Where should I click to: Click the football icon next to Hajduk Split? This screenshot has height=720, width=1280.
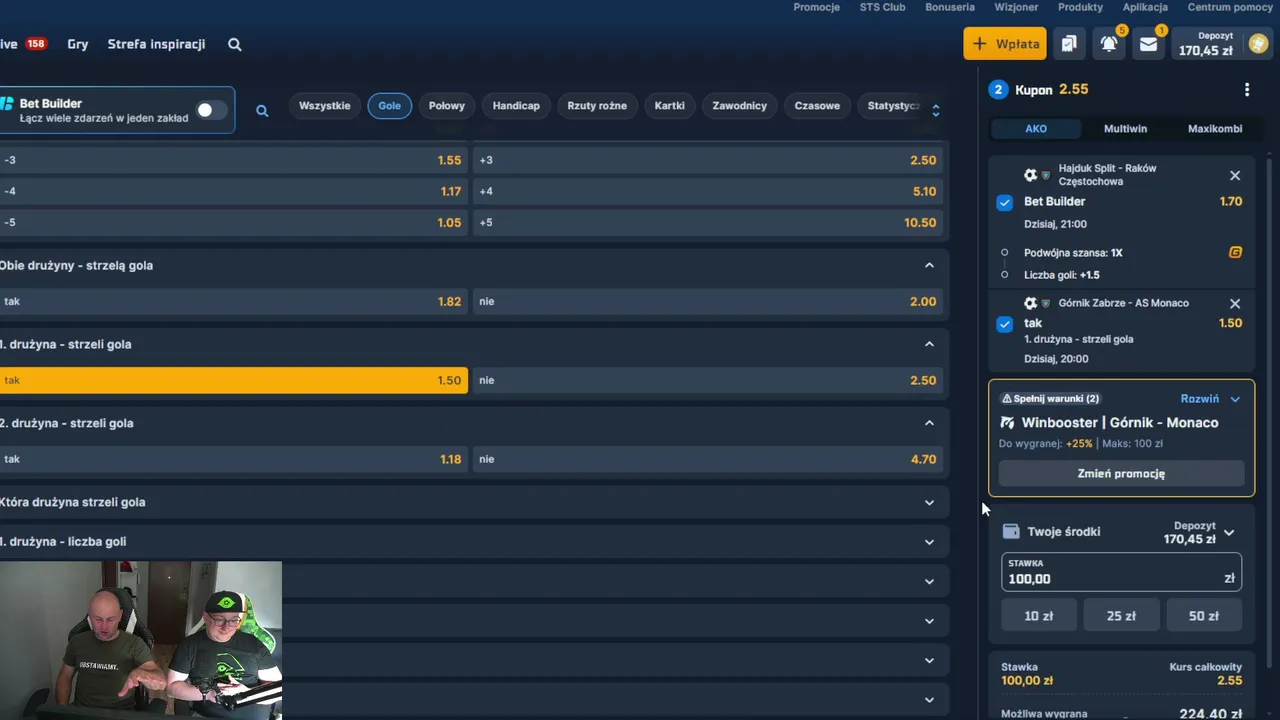[1031, 175]
